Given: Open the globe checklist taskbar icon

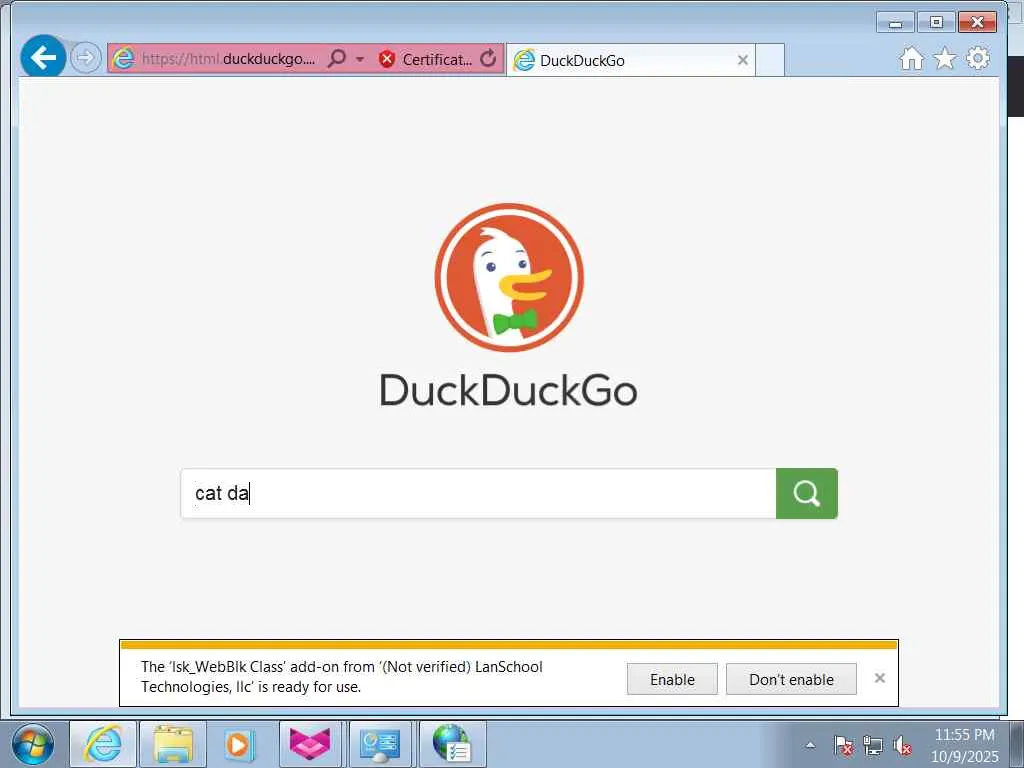Looking at the screenshot, I should coord(451,744).
